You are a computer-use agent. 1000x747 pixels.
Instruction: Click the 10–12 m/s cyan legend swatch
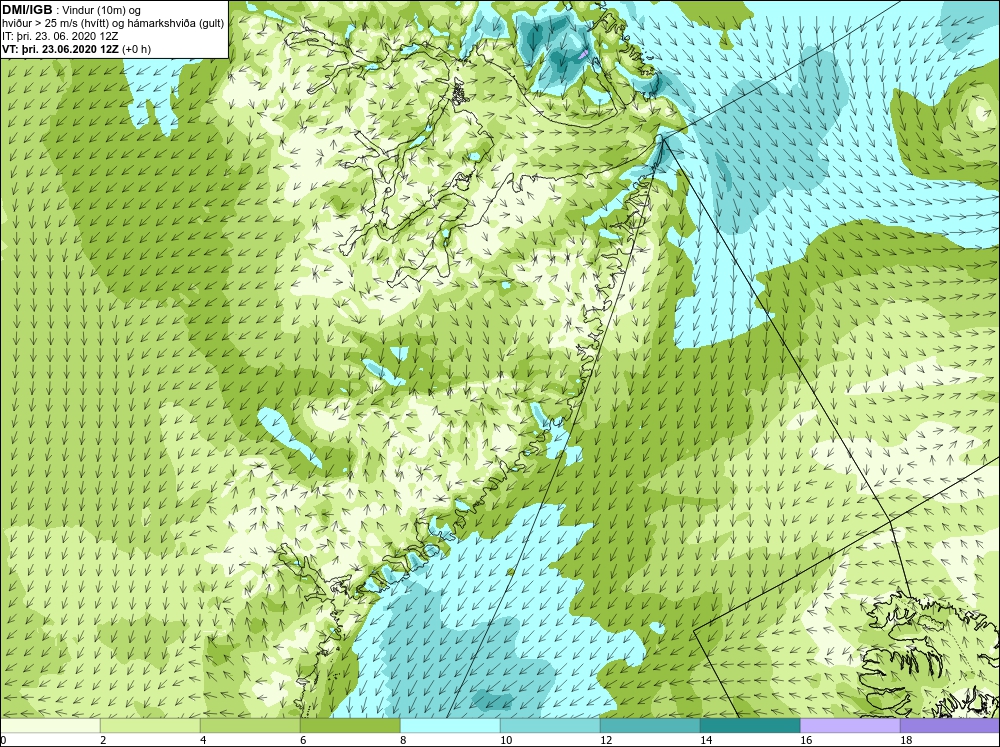click(550, 726)
